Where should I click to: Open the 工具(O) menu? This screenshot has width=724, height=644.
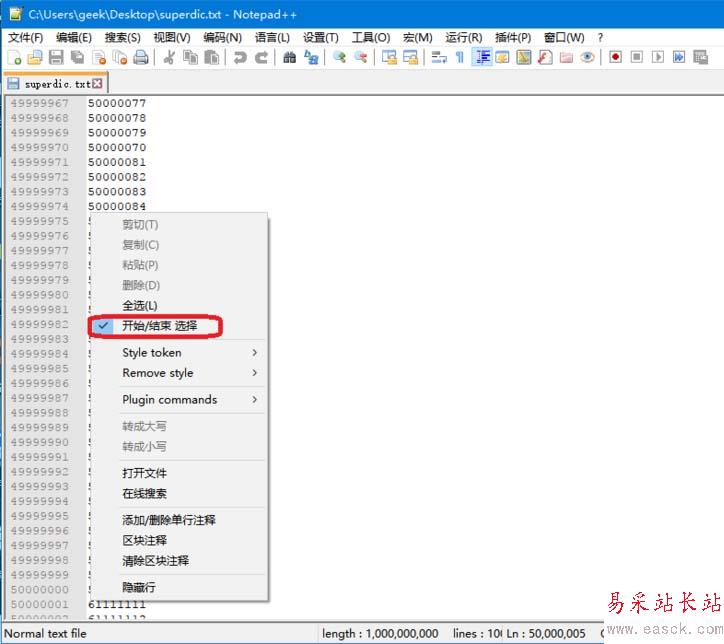pyautogui.click(x=371, y=37)
